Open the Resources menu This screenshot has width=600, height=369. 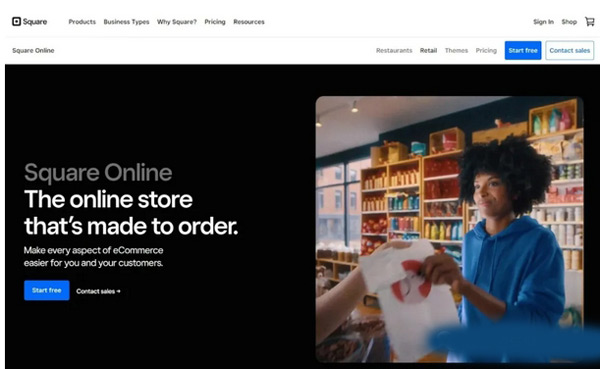tap(249, 22)
